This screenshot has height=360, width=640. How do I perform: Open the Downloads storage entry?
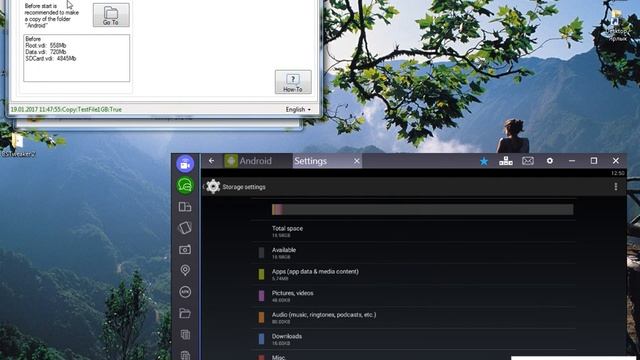[x=413, y=339]
